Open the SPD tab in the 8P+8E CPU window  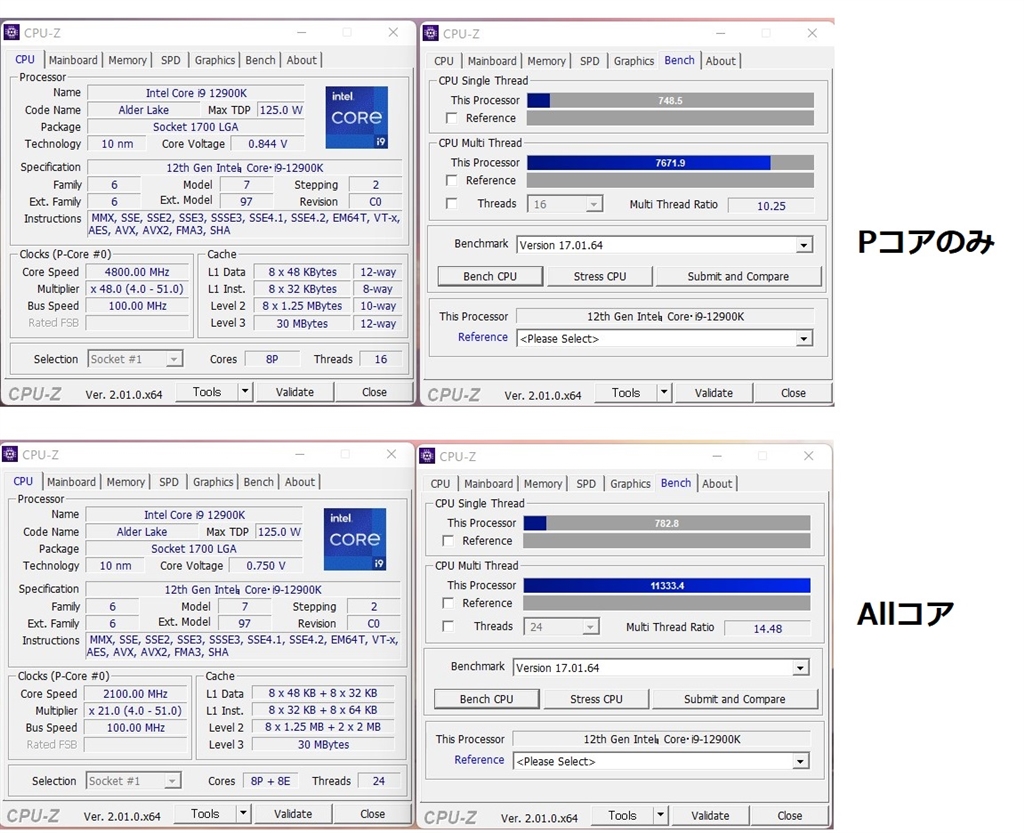[168, 482]
